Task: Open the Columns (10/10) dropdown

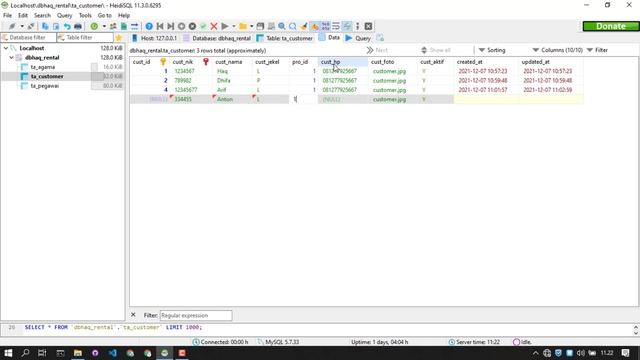Action: (x=558, y=50)
